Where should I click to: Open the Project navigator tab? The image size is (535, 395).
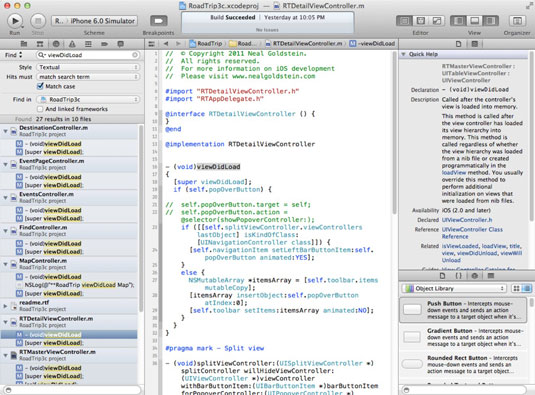[x=24, y=44]
